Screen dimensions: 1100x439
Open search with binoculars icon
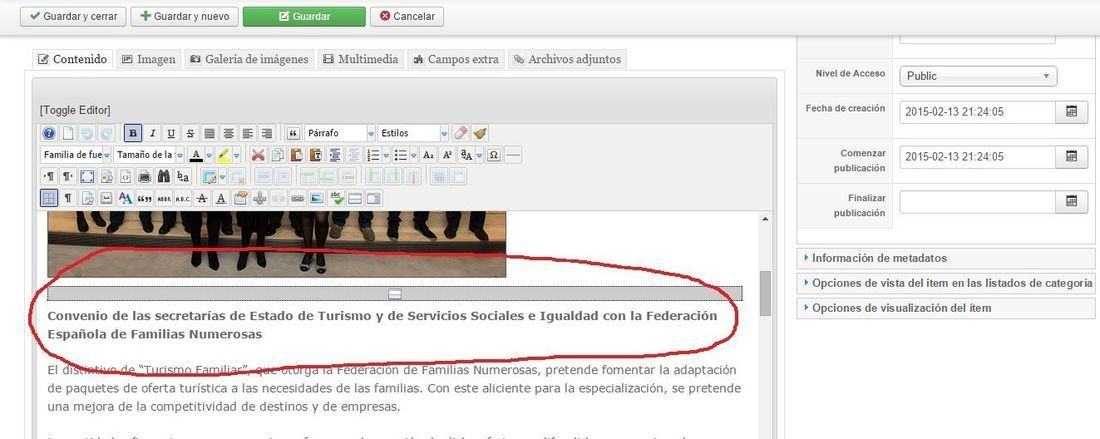tap(164, 177)
